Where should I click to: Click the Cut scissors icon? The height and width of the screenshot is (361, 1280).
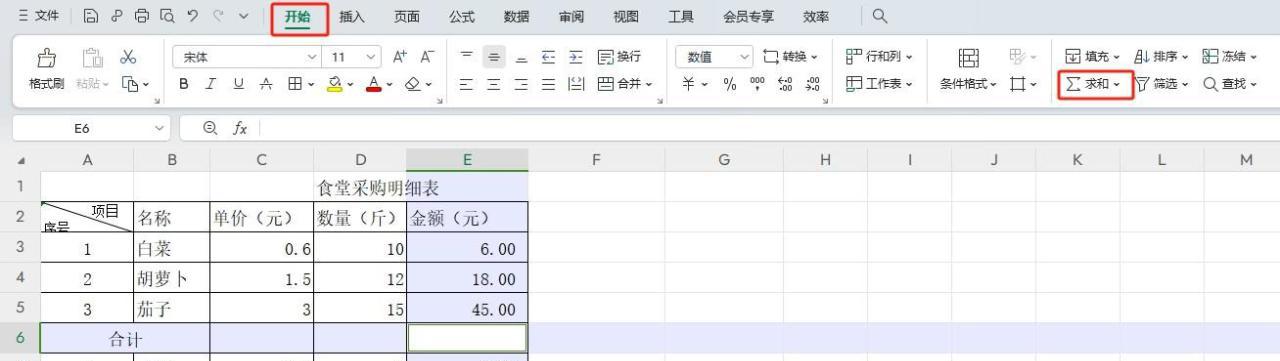click(128, 58)
